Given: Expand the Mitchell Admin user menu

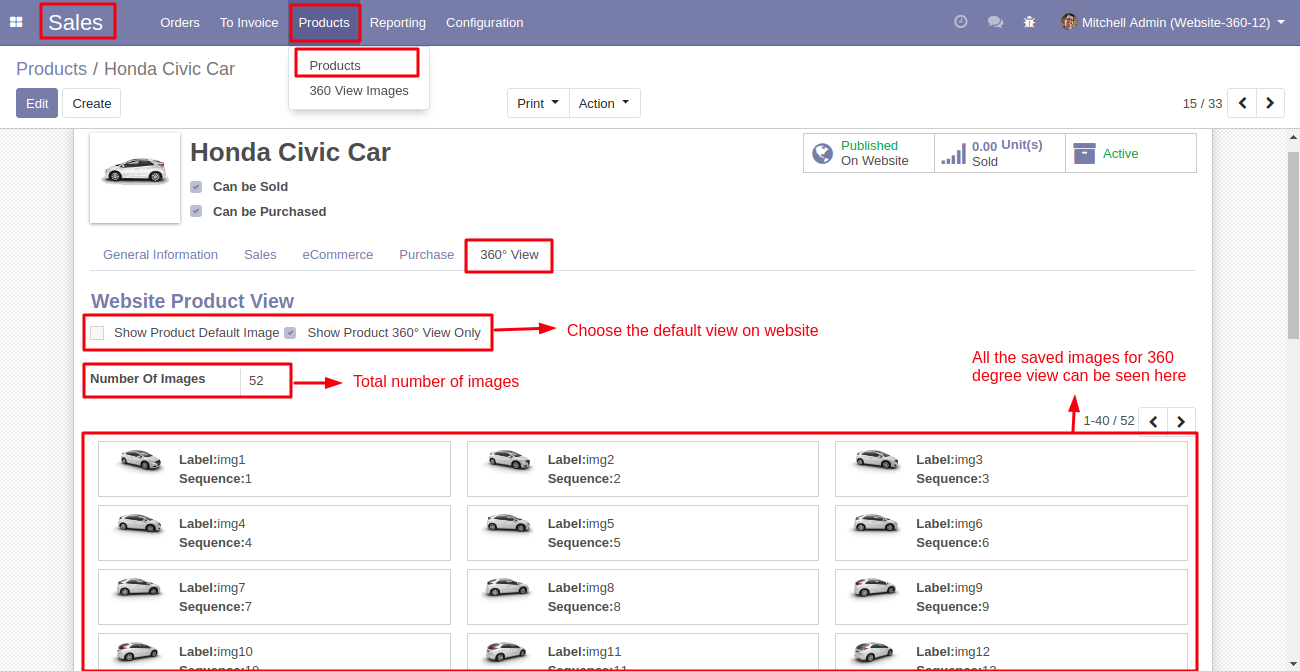Looking at the screenshot, I should click(1173, 22).
